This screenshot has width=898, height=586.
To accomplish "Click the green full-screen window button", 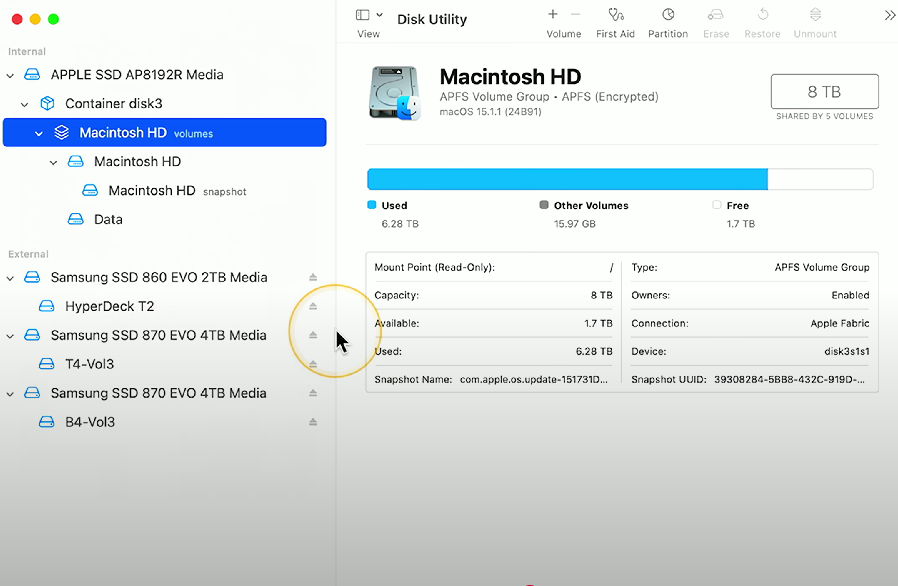I will (53, 19).
